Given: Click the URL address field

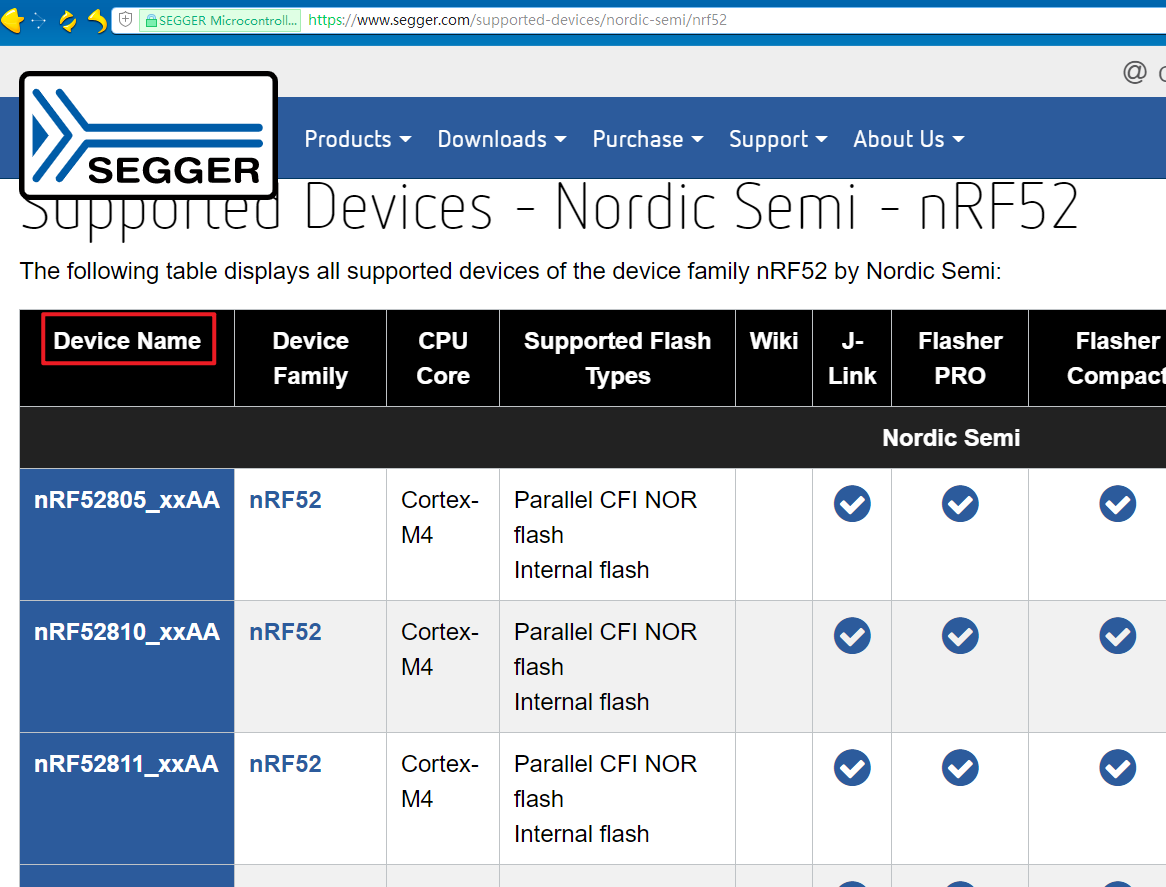Looking at the screenshot, I should click(x=700, y=20).
